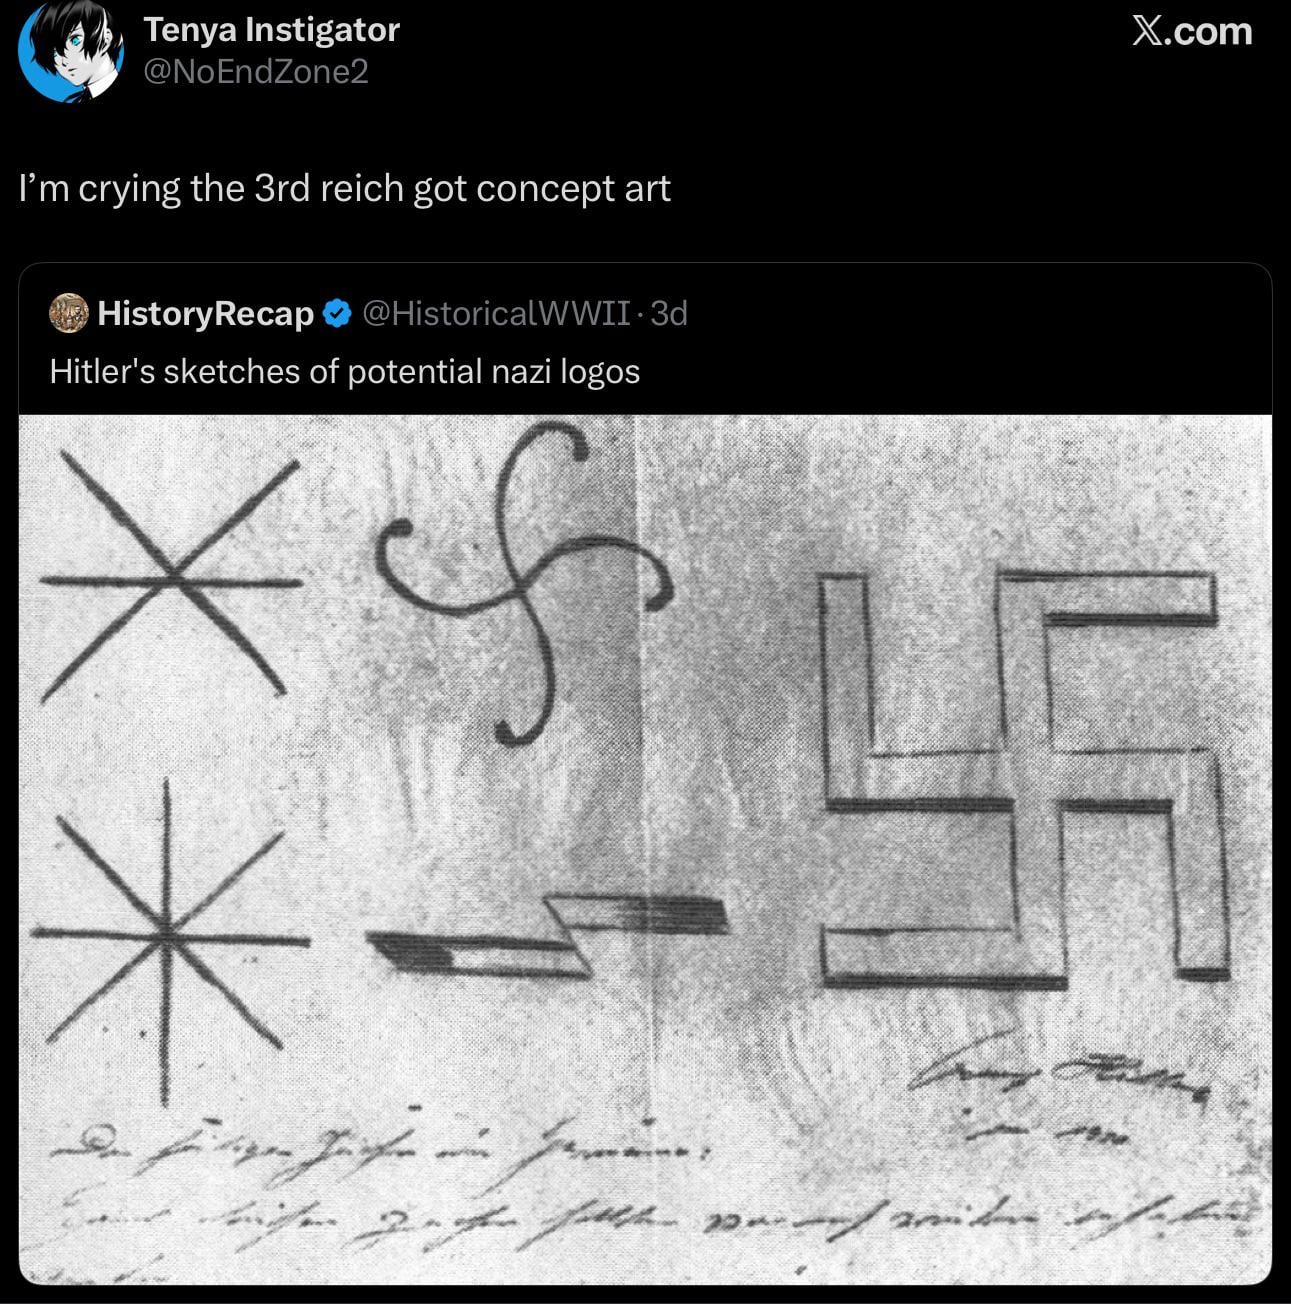Select the Tenya Instigator display name
This screenshot has width=1291, height=1304.
pos(271,30)
